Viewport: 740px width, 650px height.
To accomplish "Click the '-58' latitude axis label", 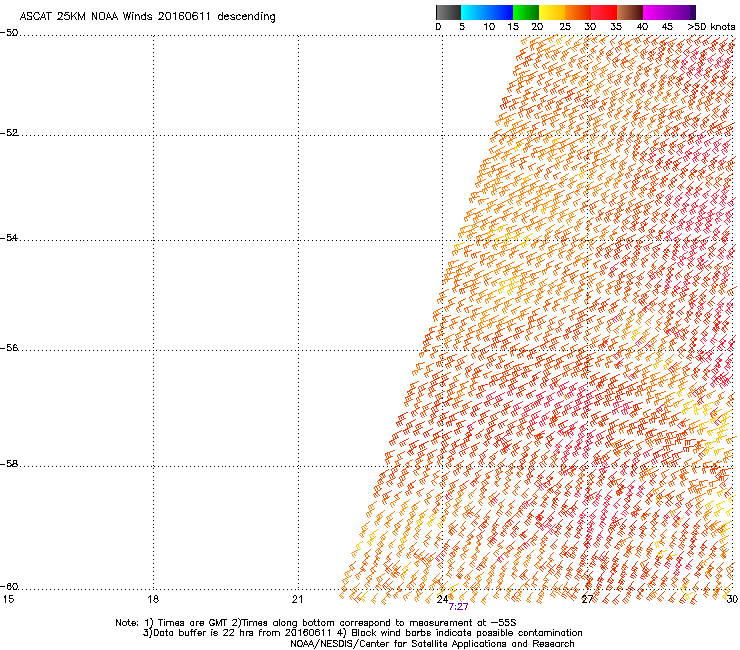I will [9, 464].
